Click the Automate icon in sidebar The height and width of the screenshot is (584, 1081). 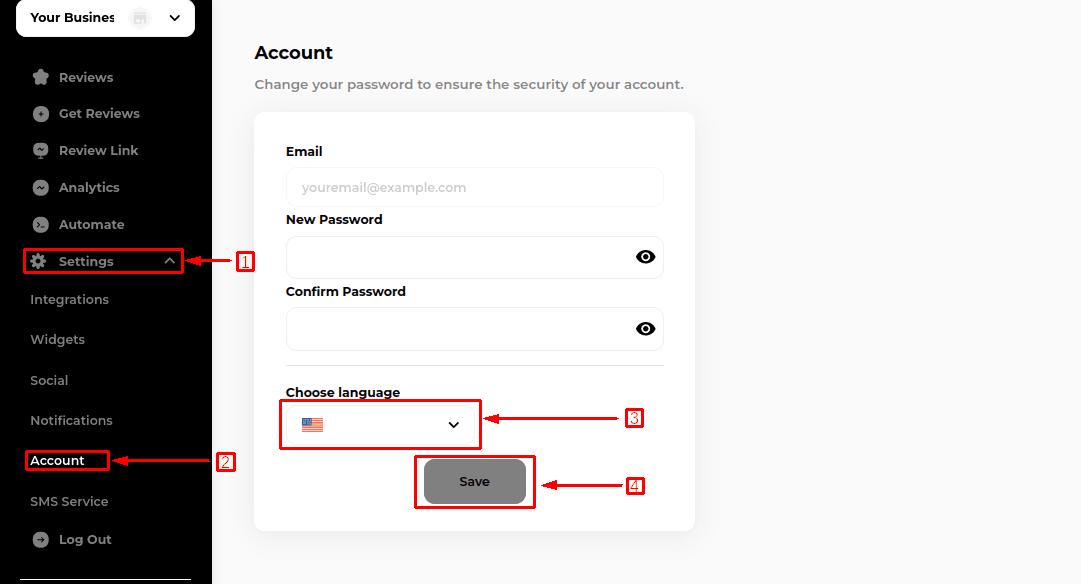(40, 225)
